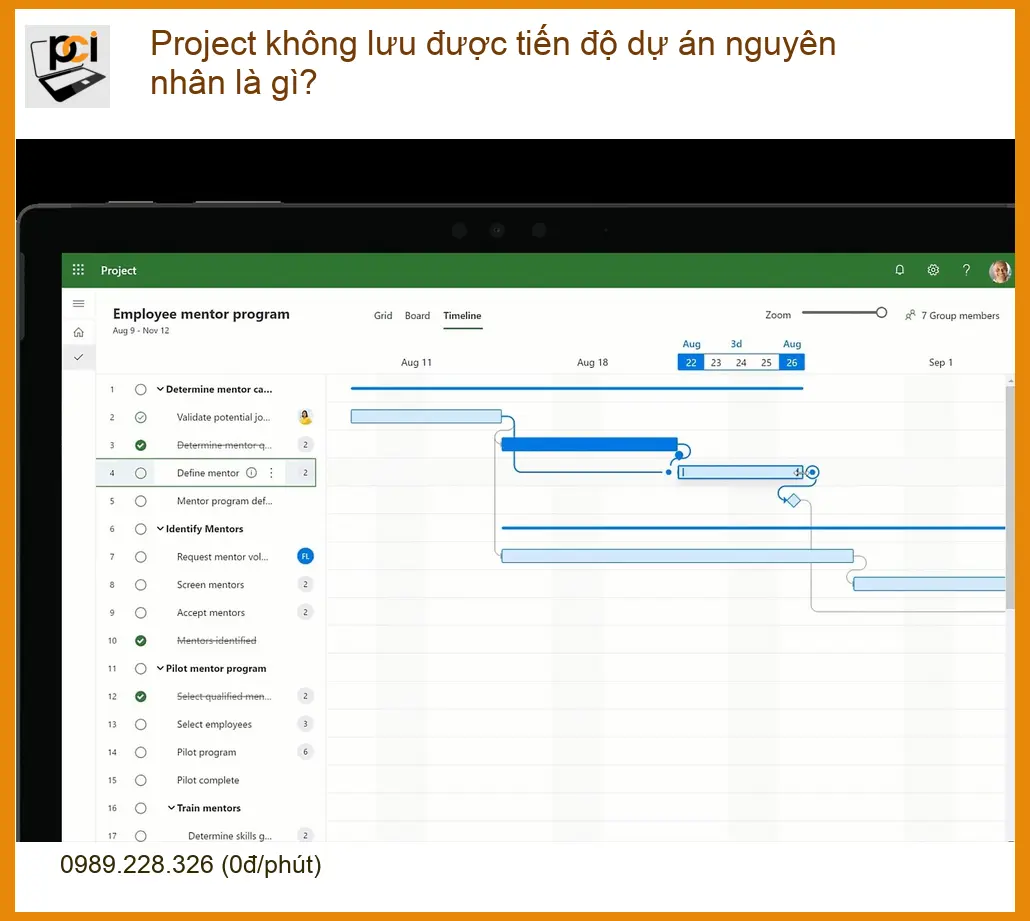Image resolution: width=1030 pixels, height=921 pixels.
Task: Collapse the Pilot mentor program group
Action: tap(160, 668)
